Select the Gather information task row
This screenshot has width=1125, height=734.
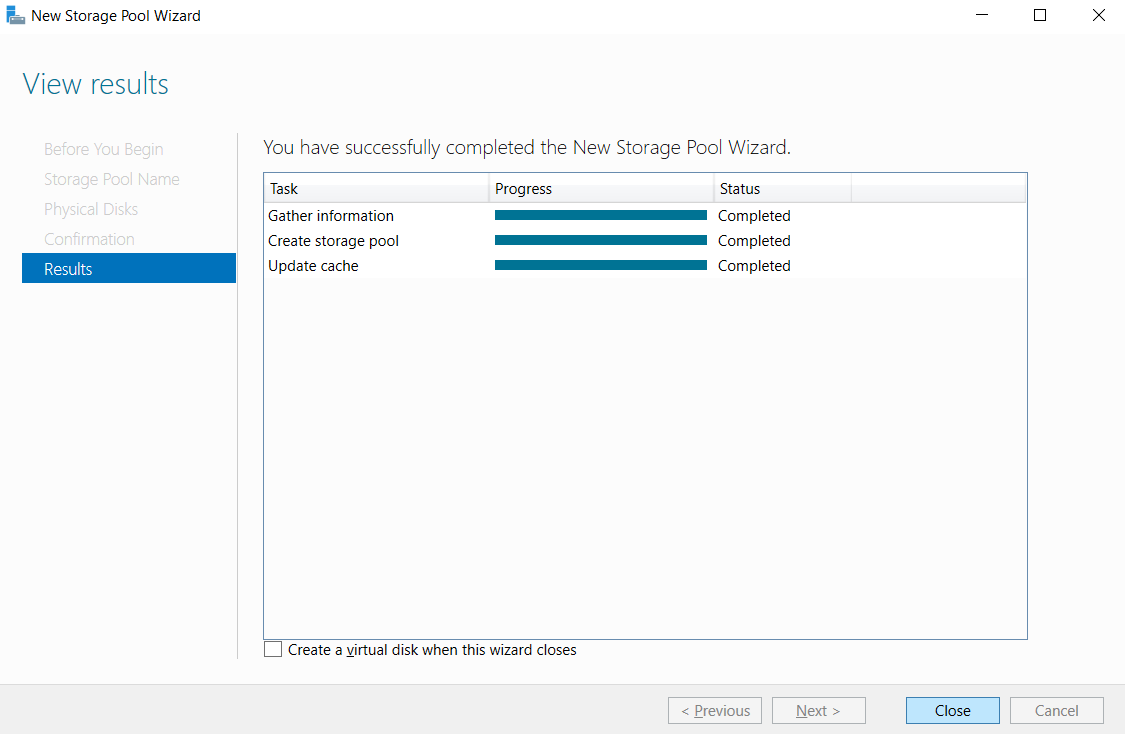(x=645, y=215)
